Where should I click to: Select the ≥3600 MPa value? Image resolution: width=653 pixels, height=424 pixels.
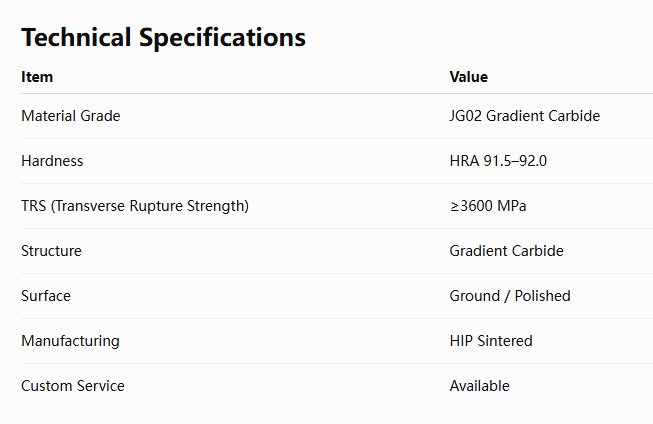[488, 206]
